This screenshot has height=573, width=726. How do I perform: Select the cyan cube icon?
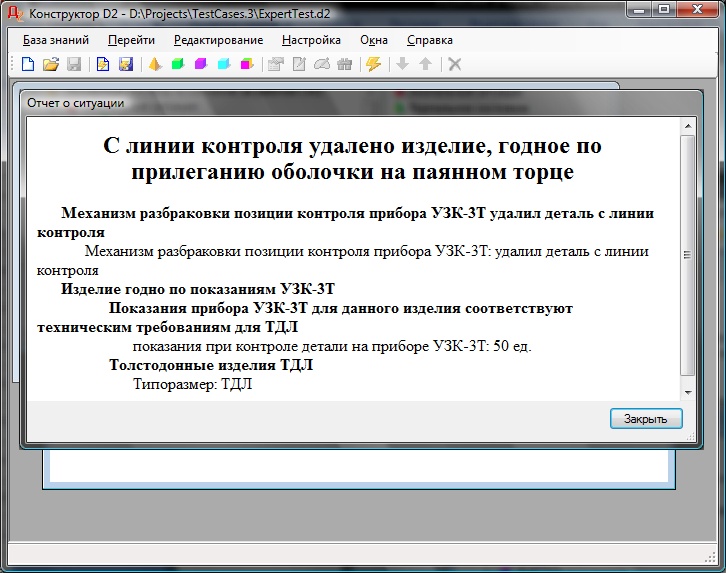coord(224,64)
